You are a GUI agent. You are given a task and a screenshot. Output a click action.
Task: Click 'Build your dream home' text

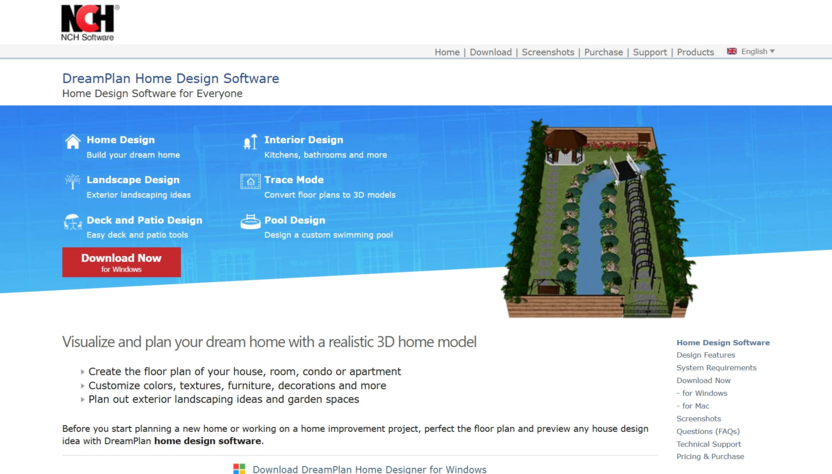[133, 155]
